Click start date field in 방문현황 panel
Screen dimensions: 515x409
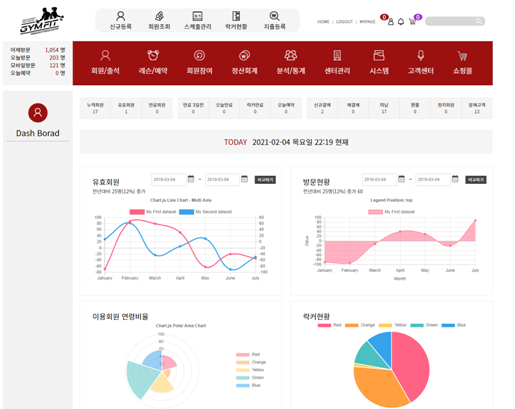(x=379, y=179)
